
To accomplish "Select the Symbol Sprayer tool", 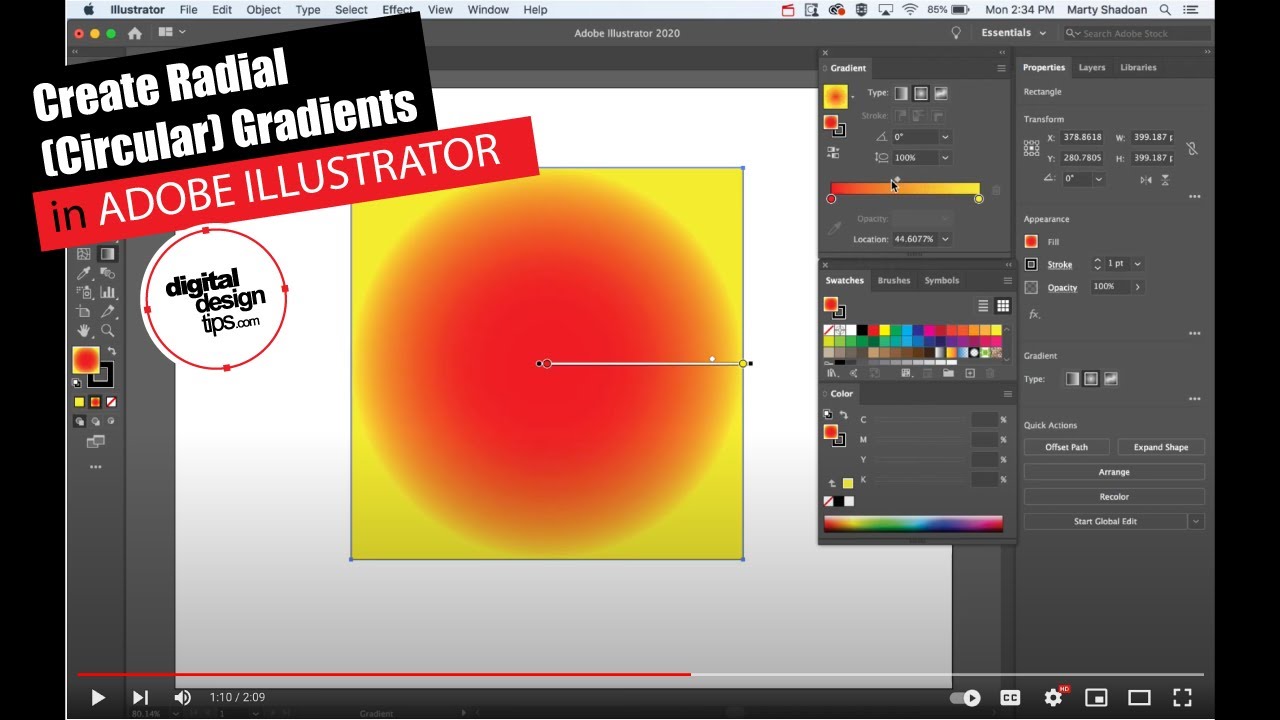I will [83, 292].
